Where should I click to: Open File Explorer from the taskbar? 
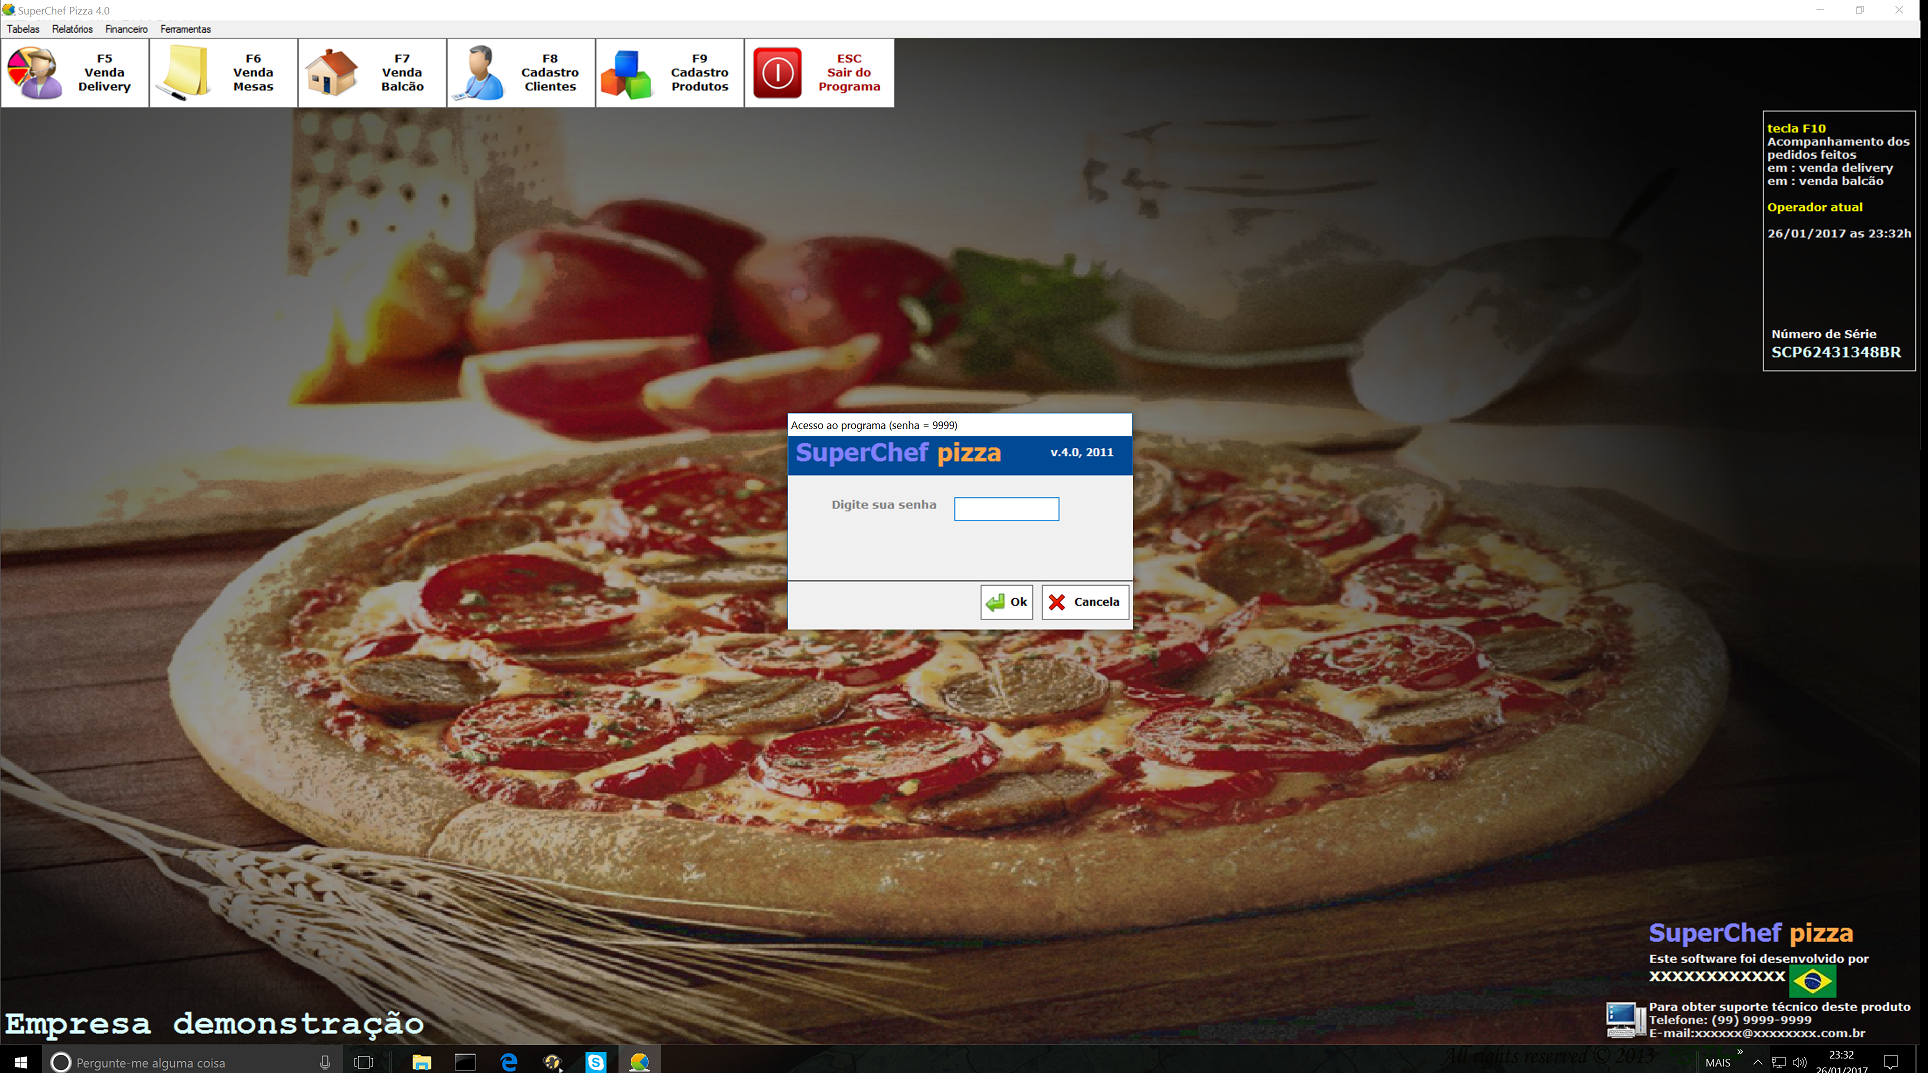click(x=422, y=1062)
